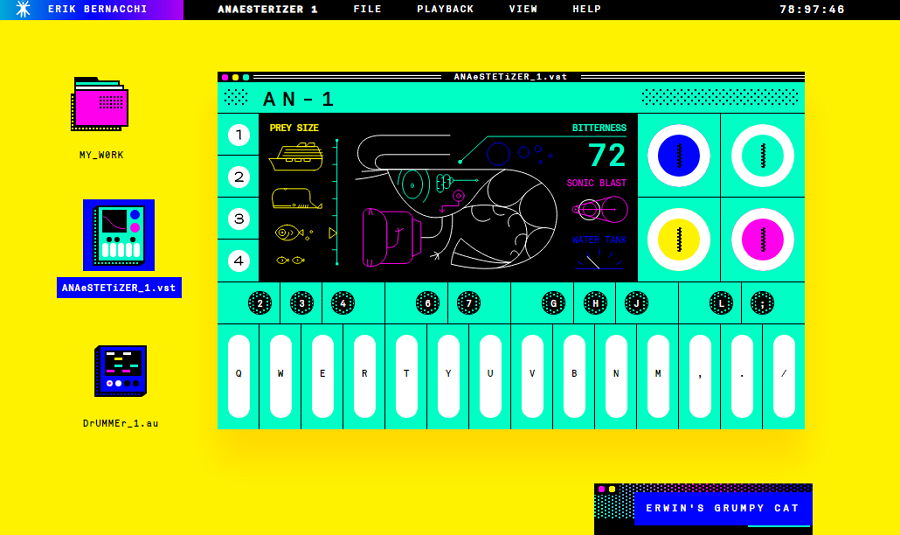900x535 pixels.
Task: Open the ANAESTERIZER 1 menu
Action: point(267,9)
